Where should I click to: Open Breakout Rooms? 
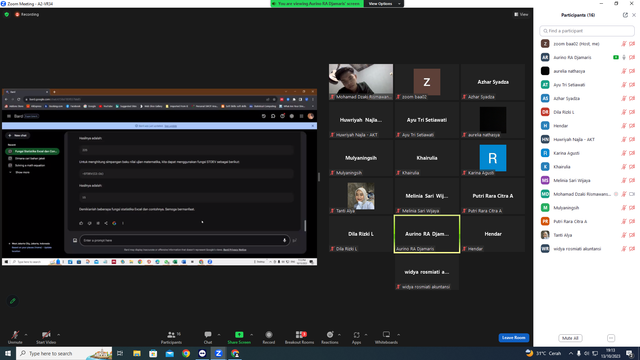coord(300,337)
